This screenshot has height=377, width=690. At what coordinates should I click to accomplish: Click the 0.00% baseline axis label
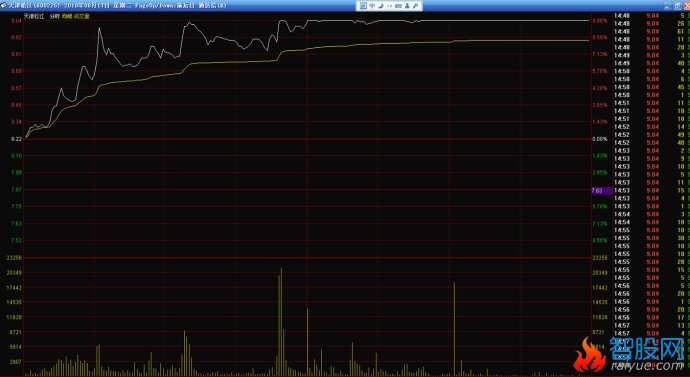(x=600, y=139)
